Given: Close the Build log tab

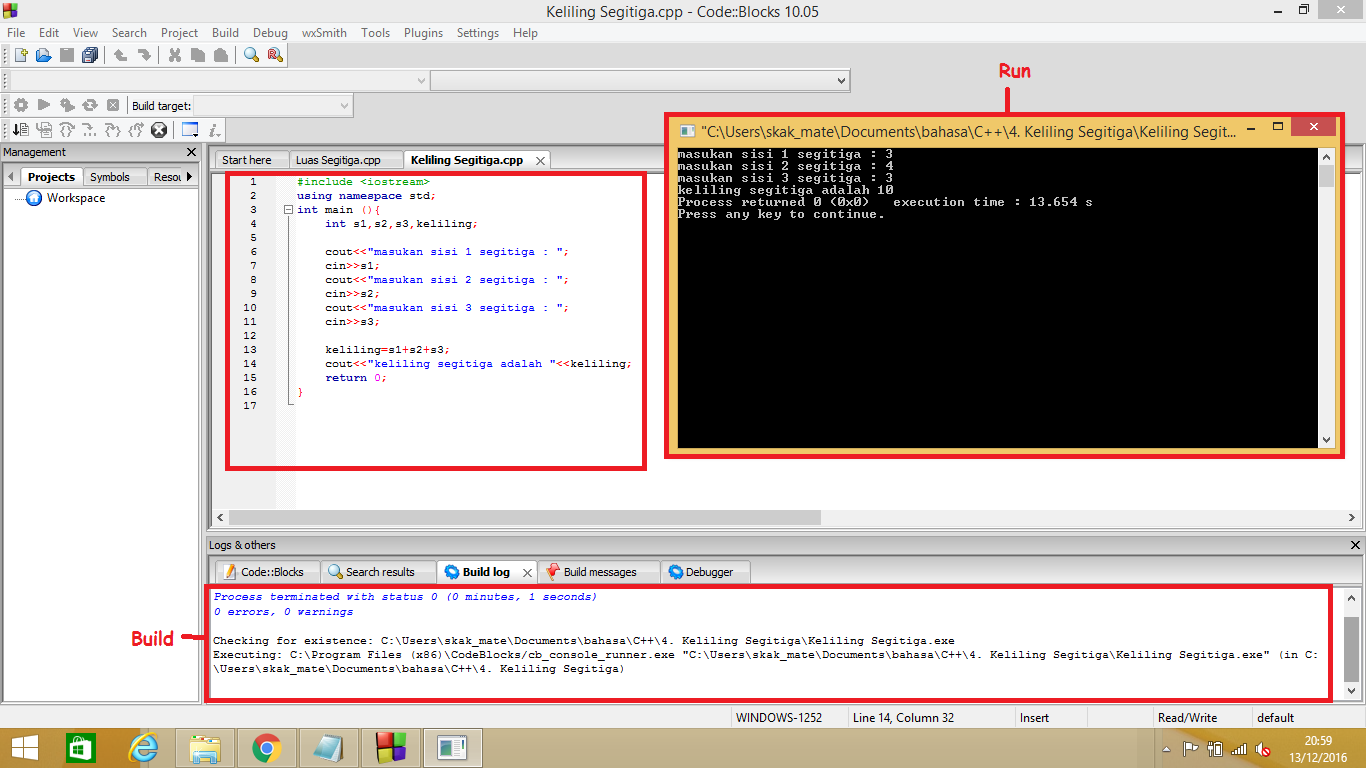Looking at the screenshot, I should pos(528,573).
